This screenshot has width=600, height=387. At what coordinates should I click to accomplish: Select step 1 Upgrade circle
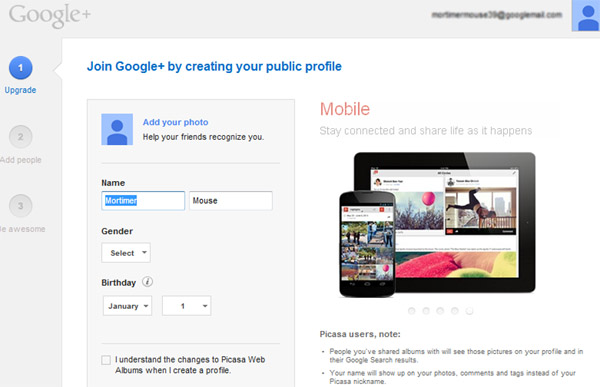(x=21, y=68)
